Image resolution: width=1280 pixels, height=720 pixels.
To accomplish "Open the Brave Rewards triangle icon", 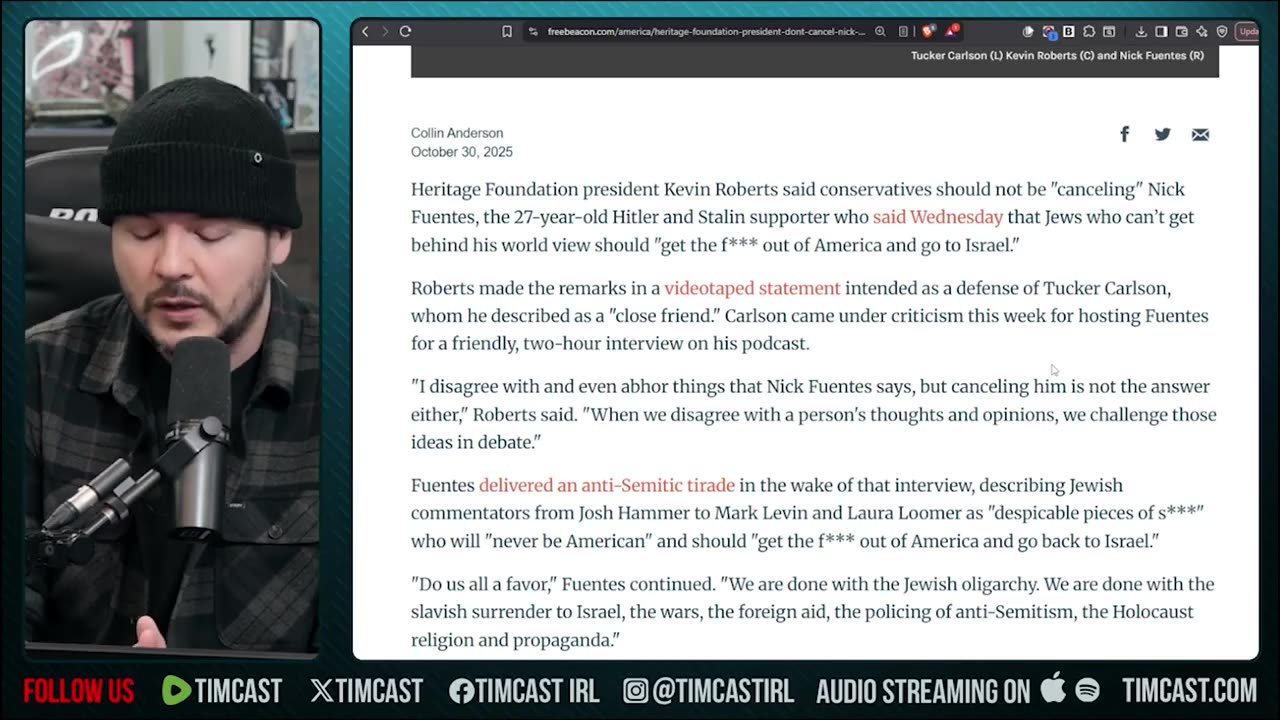I will pos(951,32).
